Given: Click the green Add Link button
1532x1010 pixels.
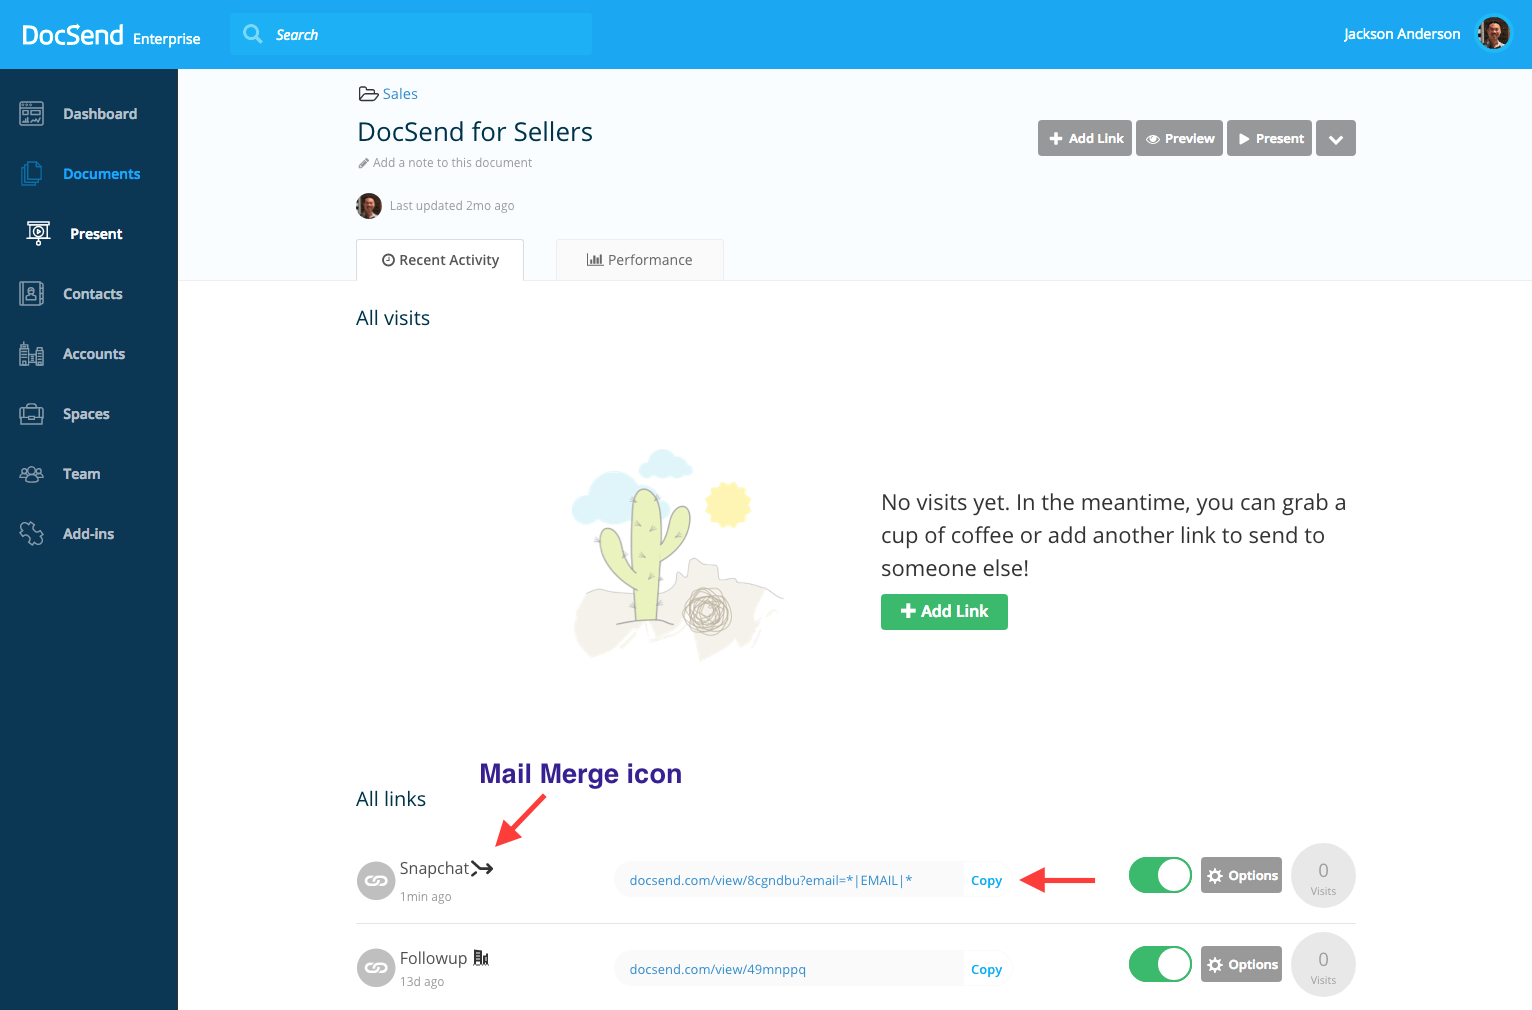Looking at the screenshot, I should pyautogui.click(x=944, y=611).
